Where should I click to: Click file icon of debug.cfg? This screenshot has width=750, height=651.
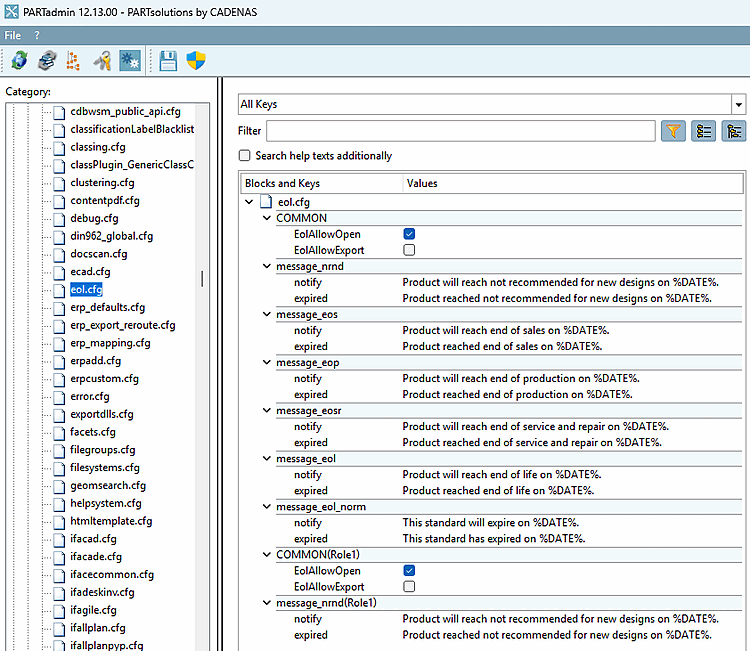point(59,219)
